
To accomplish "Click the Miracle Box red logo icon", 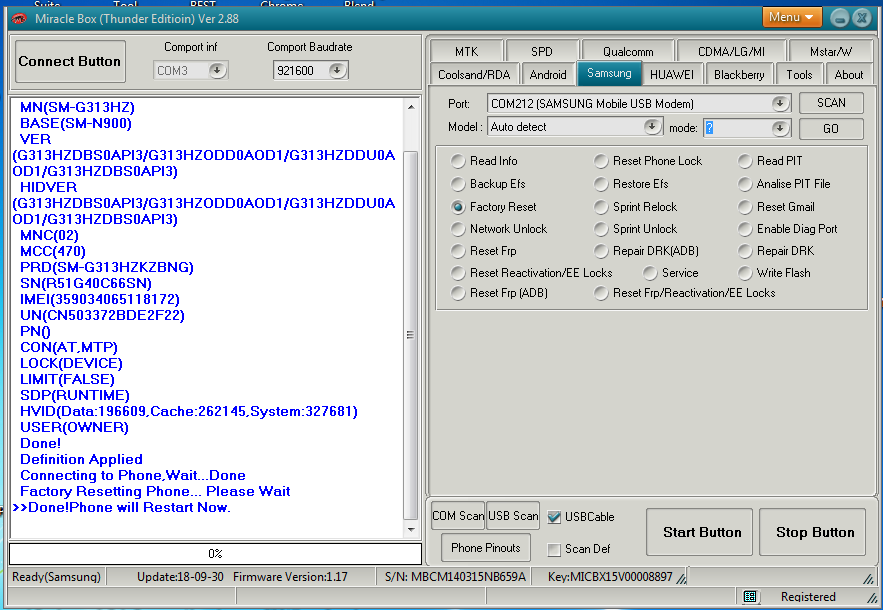I will coord(19,19).
